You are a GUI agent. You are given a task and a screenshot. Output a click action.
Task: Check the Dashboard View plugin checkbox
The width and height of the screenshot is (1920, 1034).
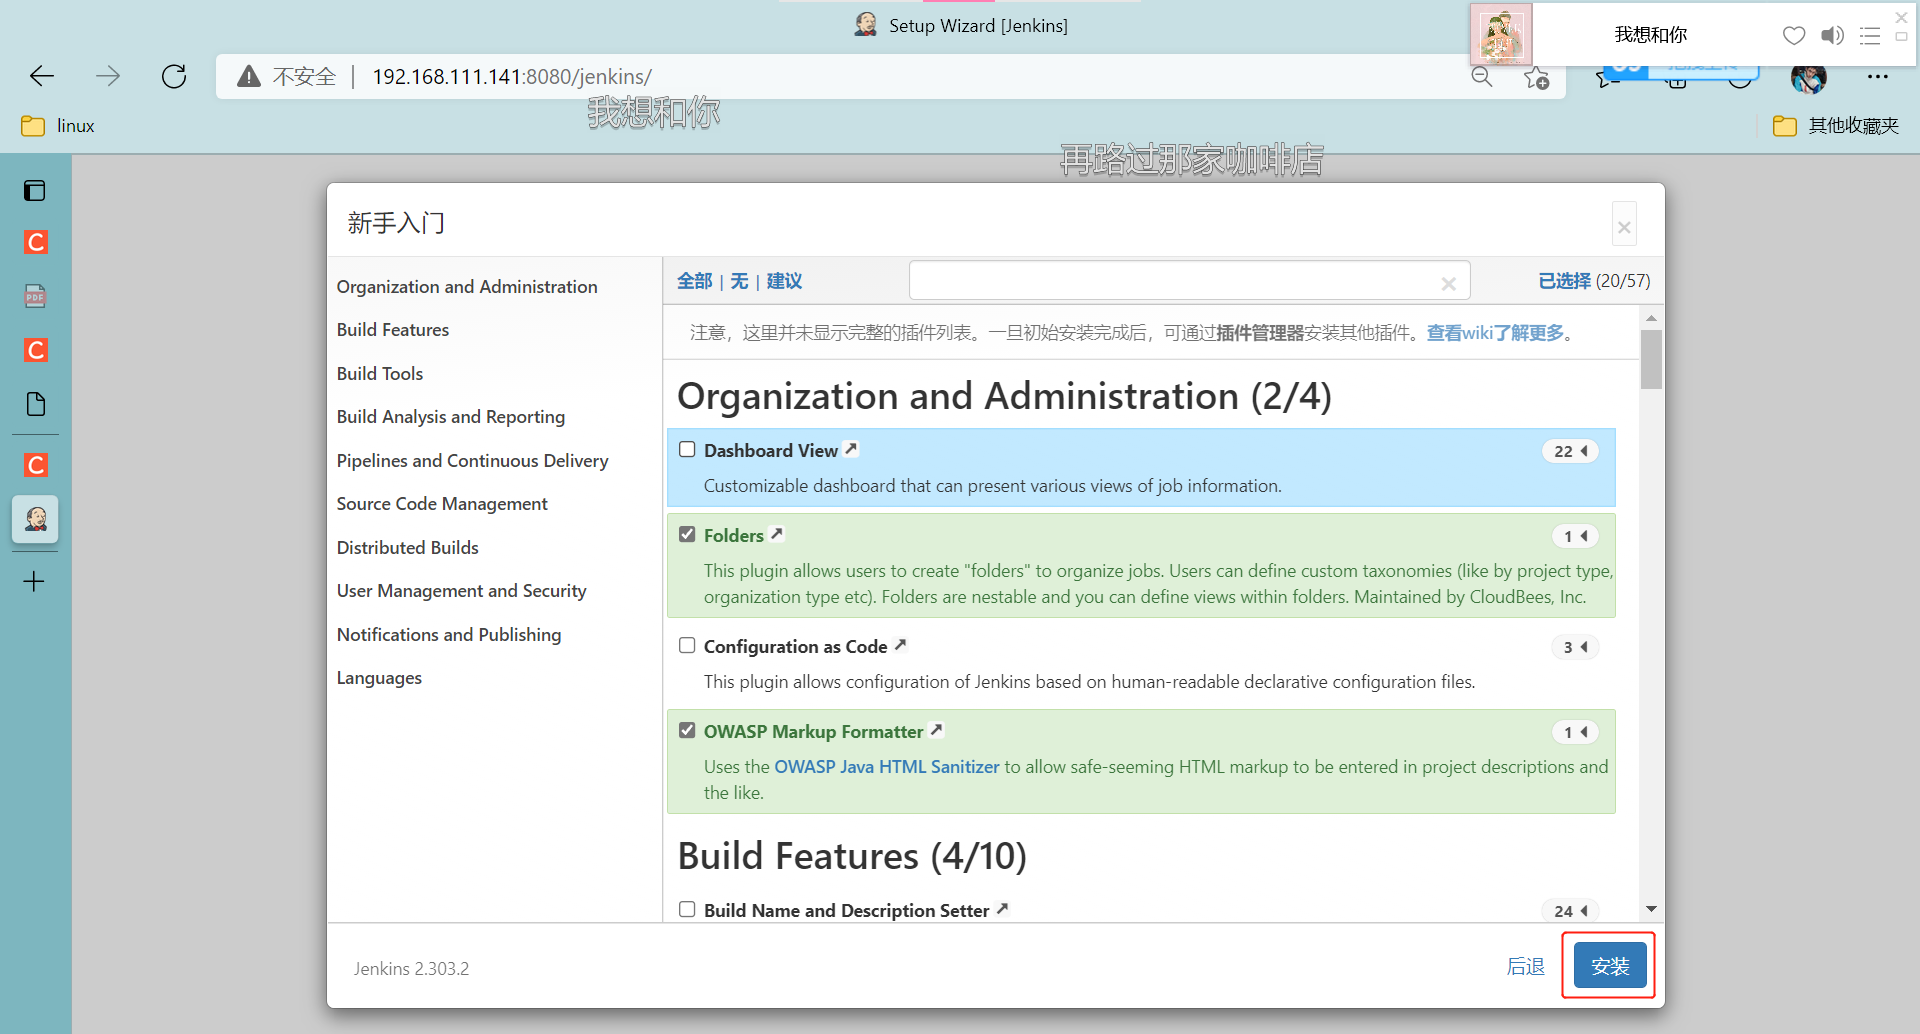(687, 450)
